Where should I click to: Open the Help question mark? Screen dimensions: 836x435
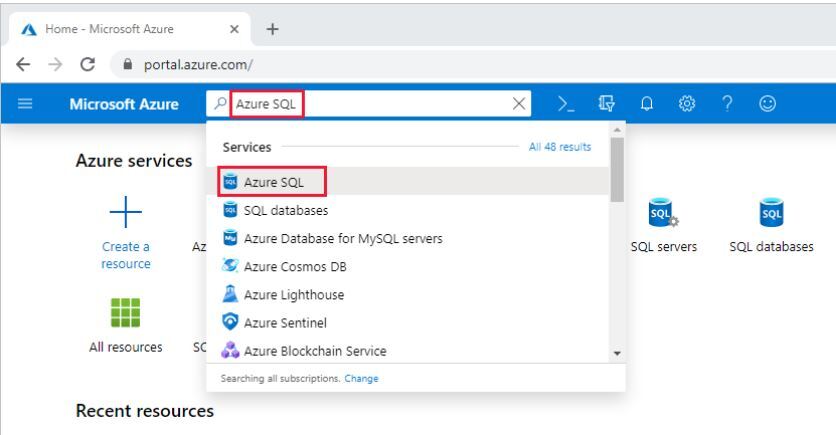pos(727,103)
